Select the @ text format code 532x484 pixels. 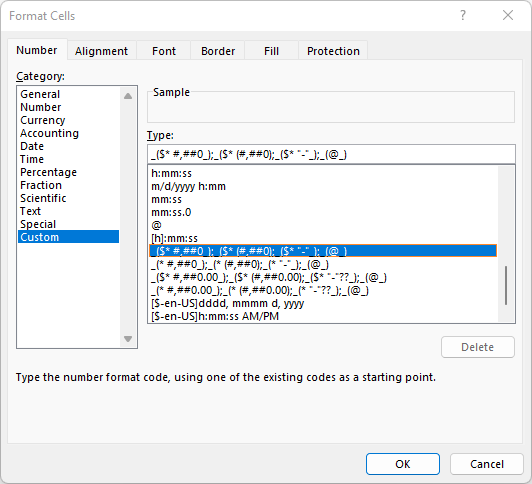pyautogui.click(x=323, y=225)
